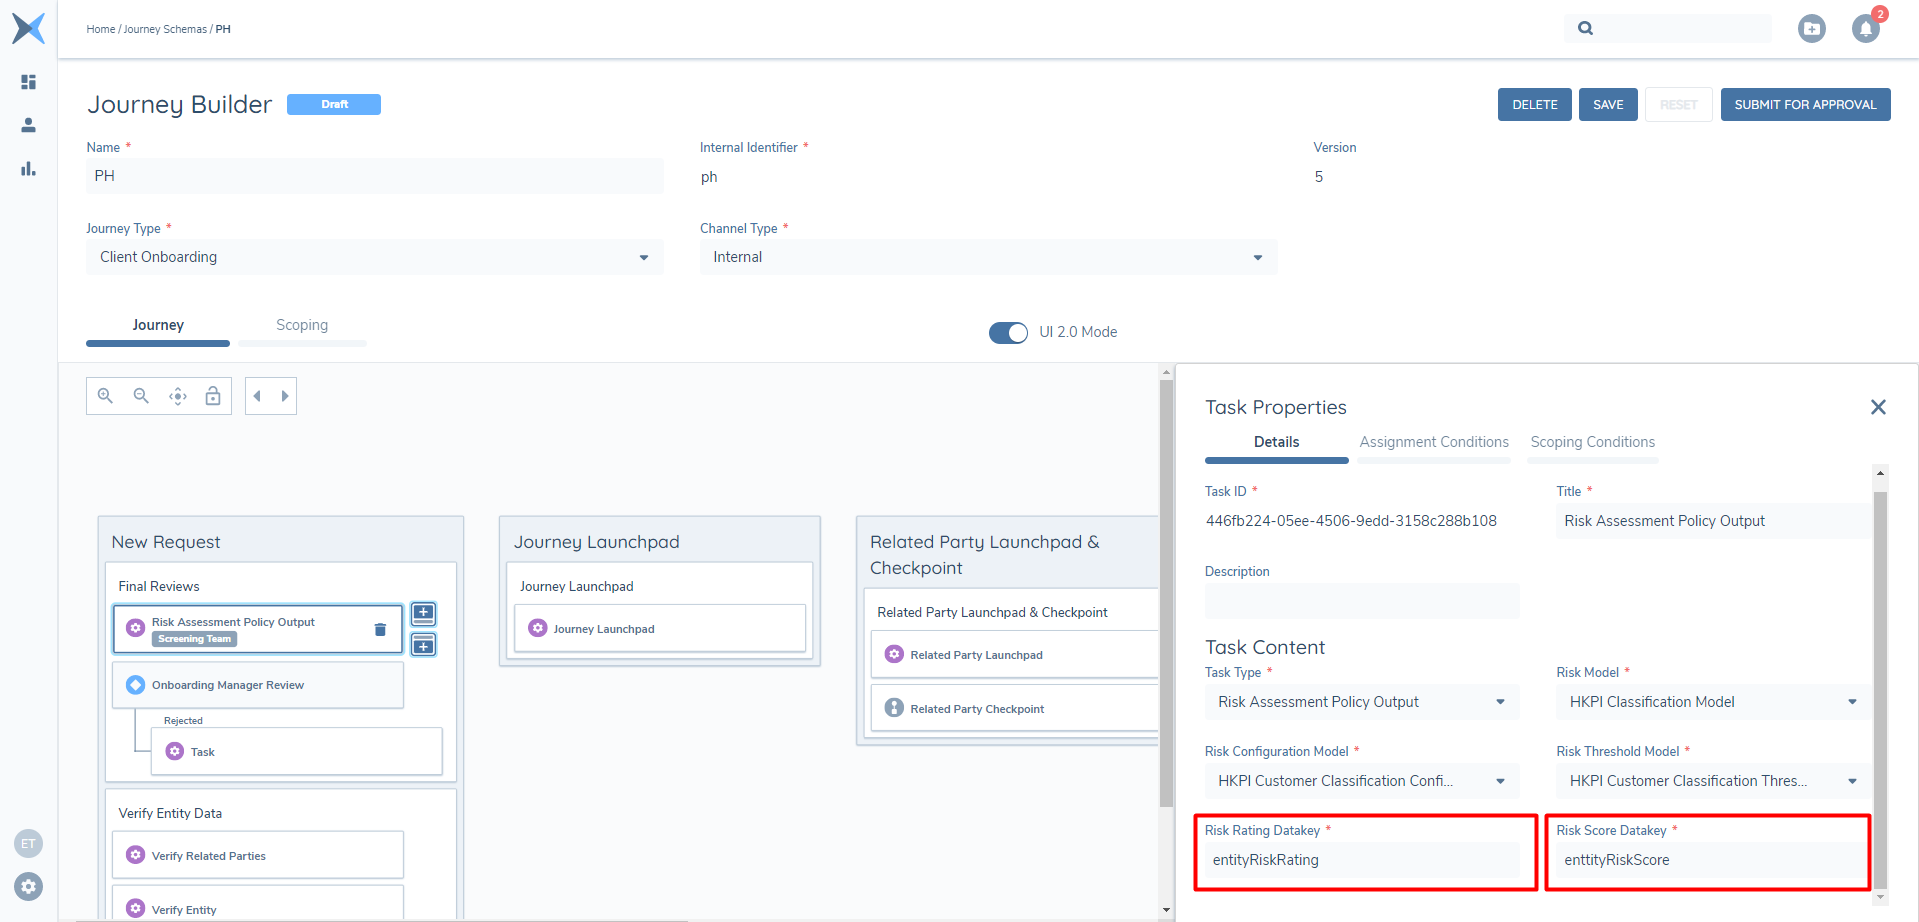
Task: Add a task using the plus button beside Final Reviews
Action: coord(422,613)
